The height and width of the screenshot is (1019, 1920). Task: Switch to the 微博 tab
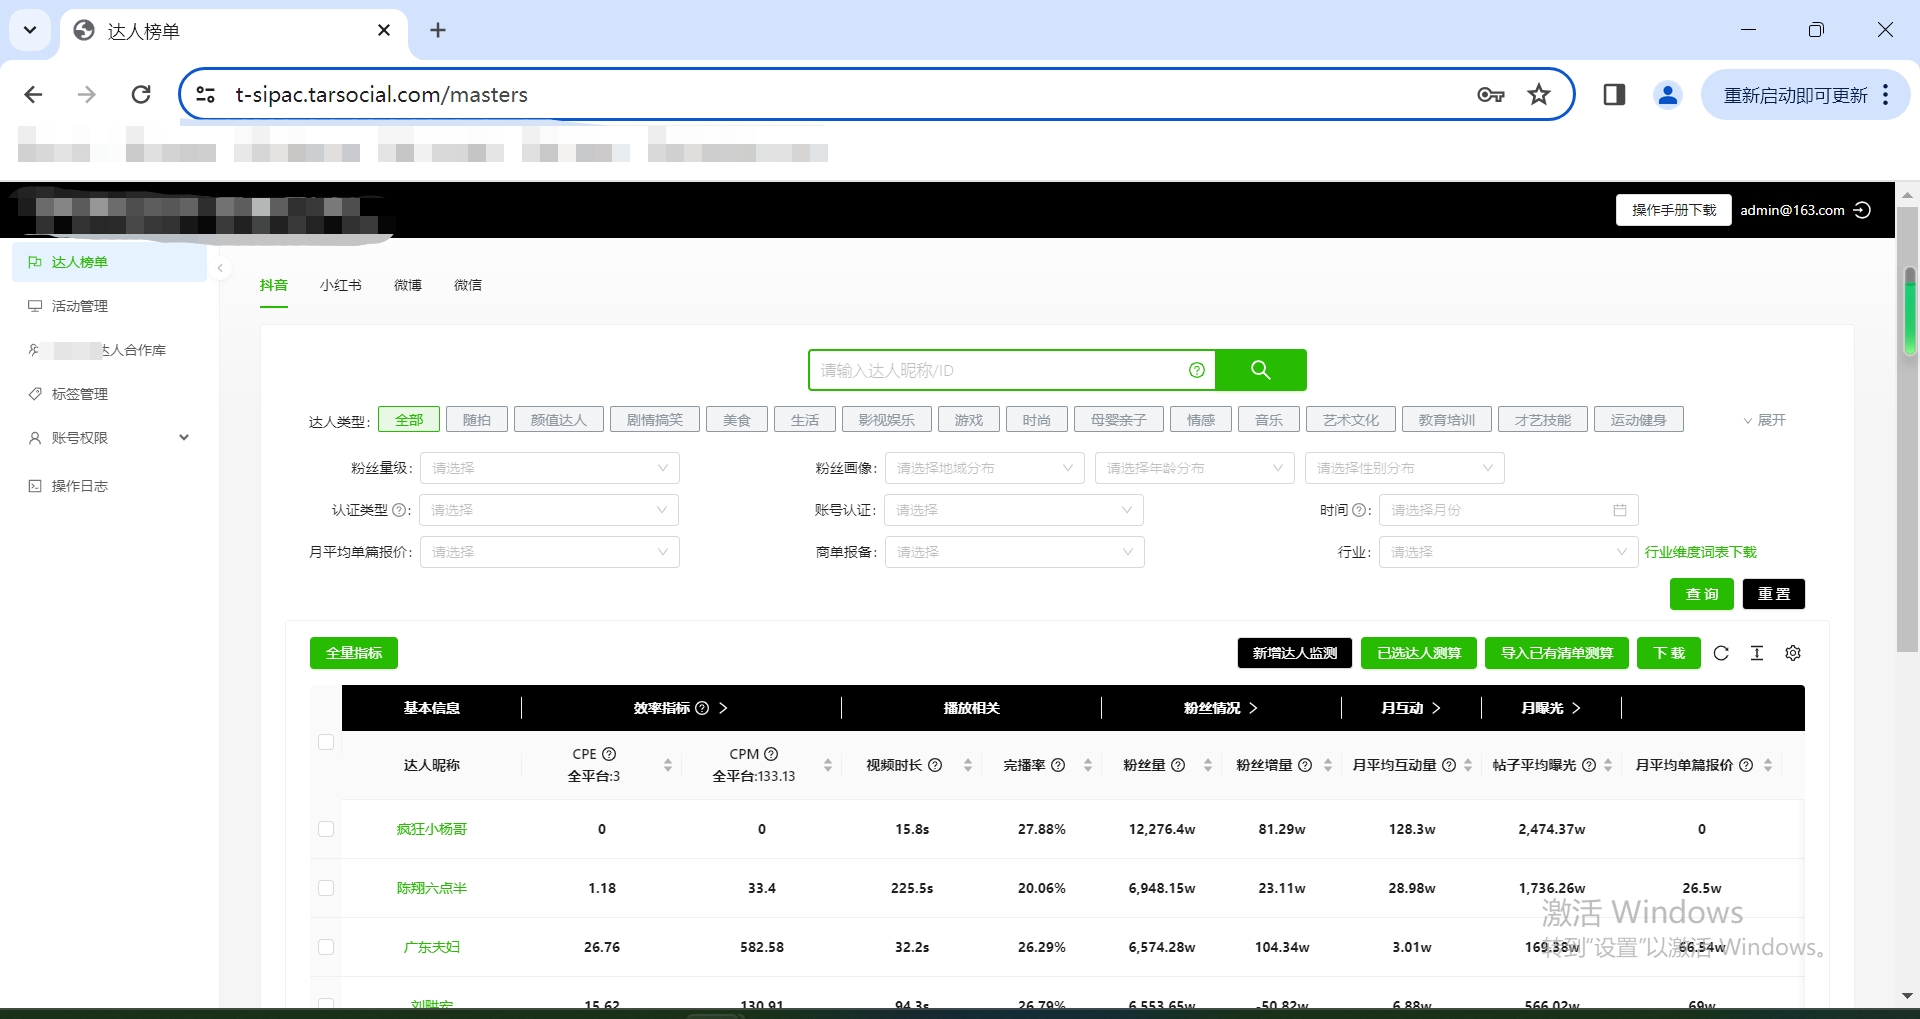(408, 285)
